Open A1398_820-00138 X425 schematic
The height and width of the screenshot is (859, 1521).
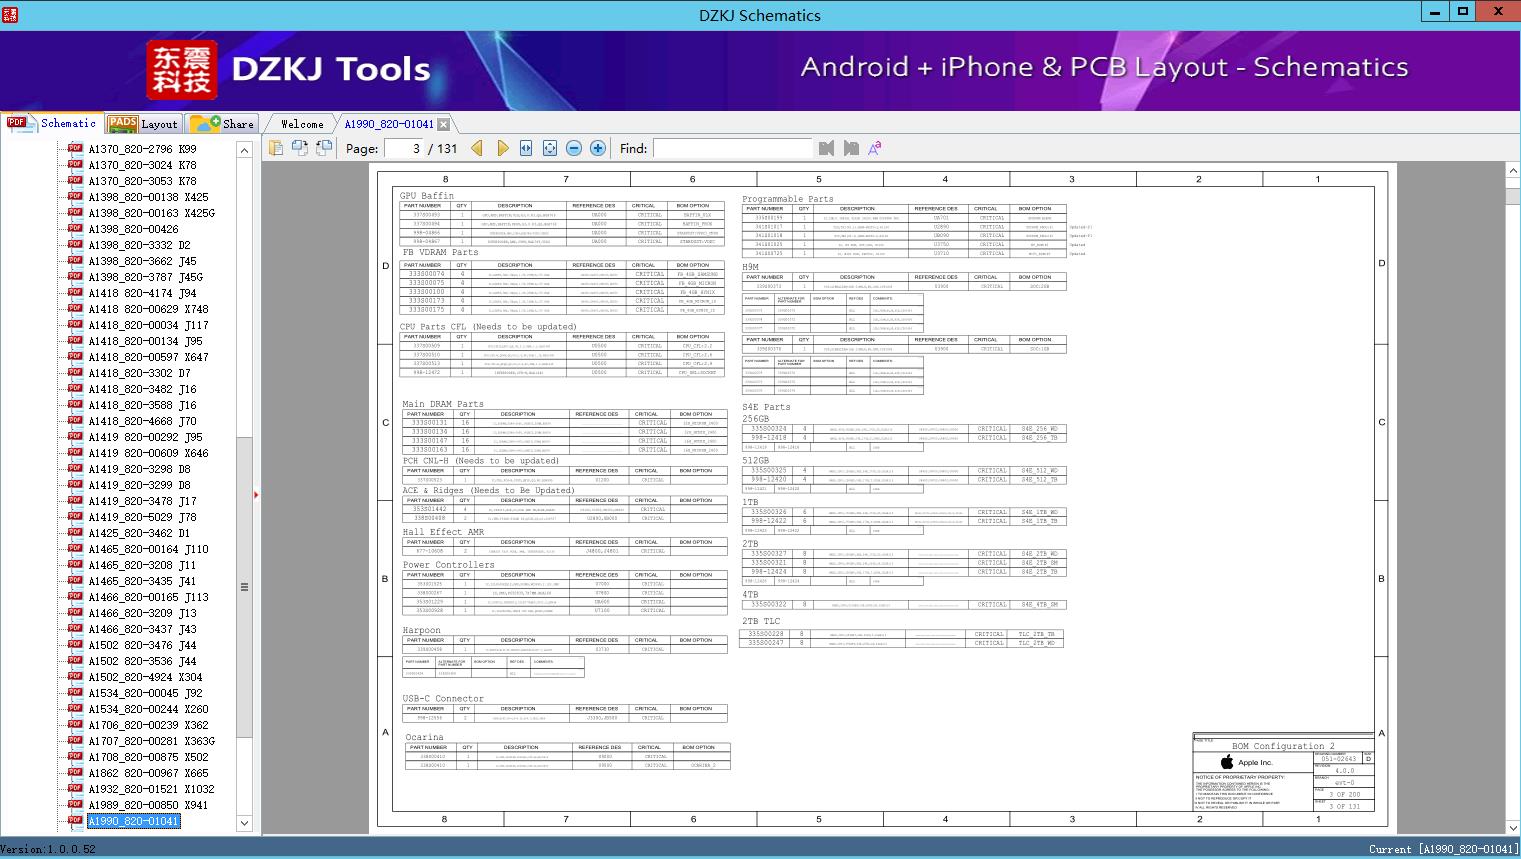click(148, 197)
